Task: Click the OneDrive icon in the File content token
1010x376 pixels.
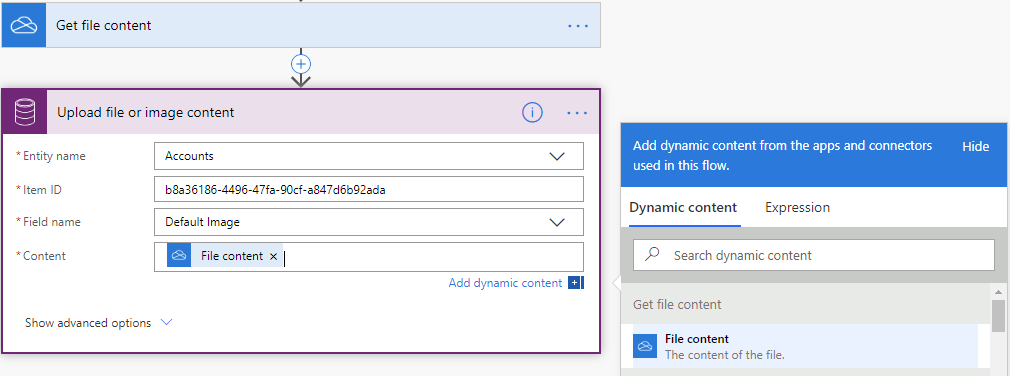Action: pos(179,256)
